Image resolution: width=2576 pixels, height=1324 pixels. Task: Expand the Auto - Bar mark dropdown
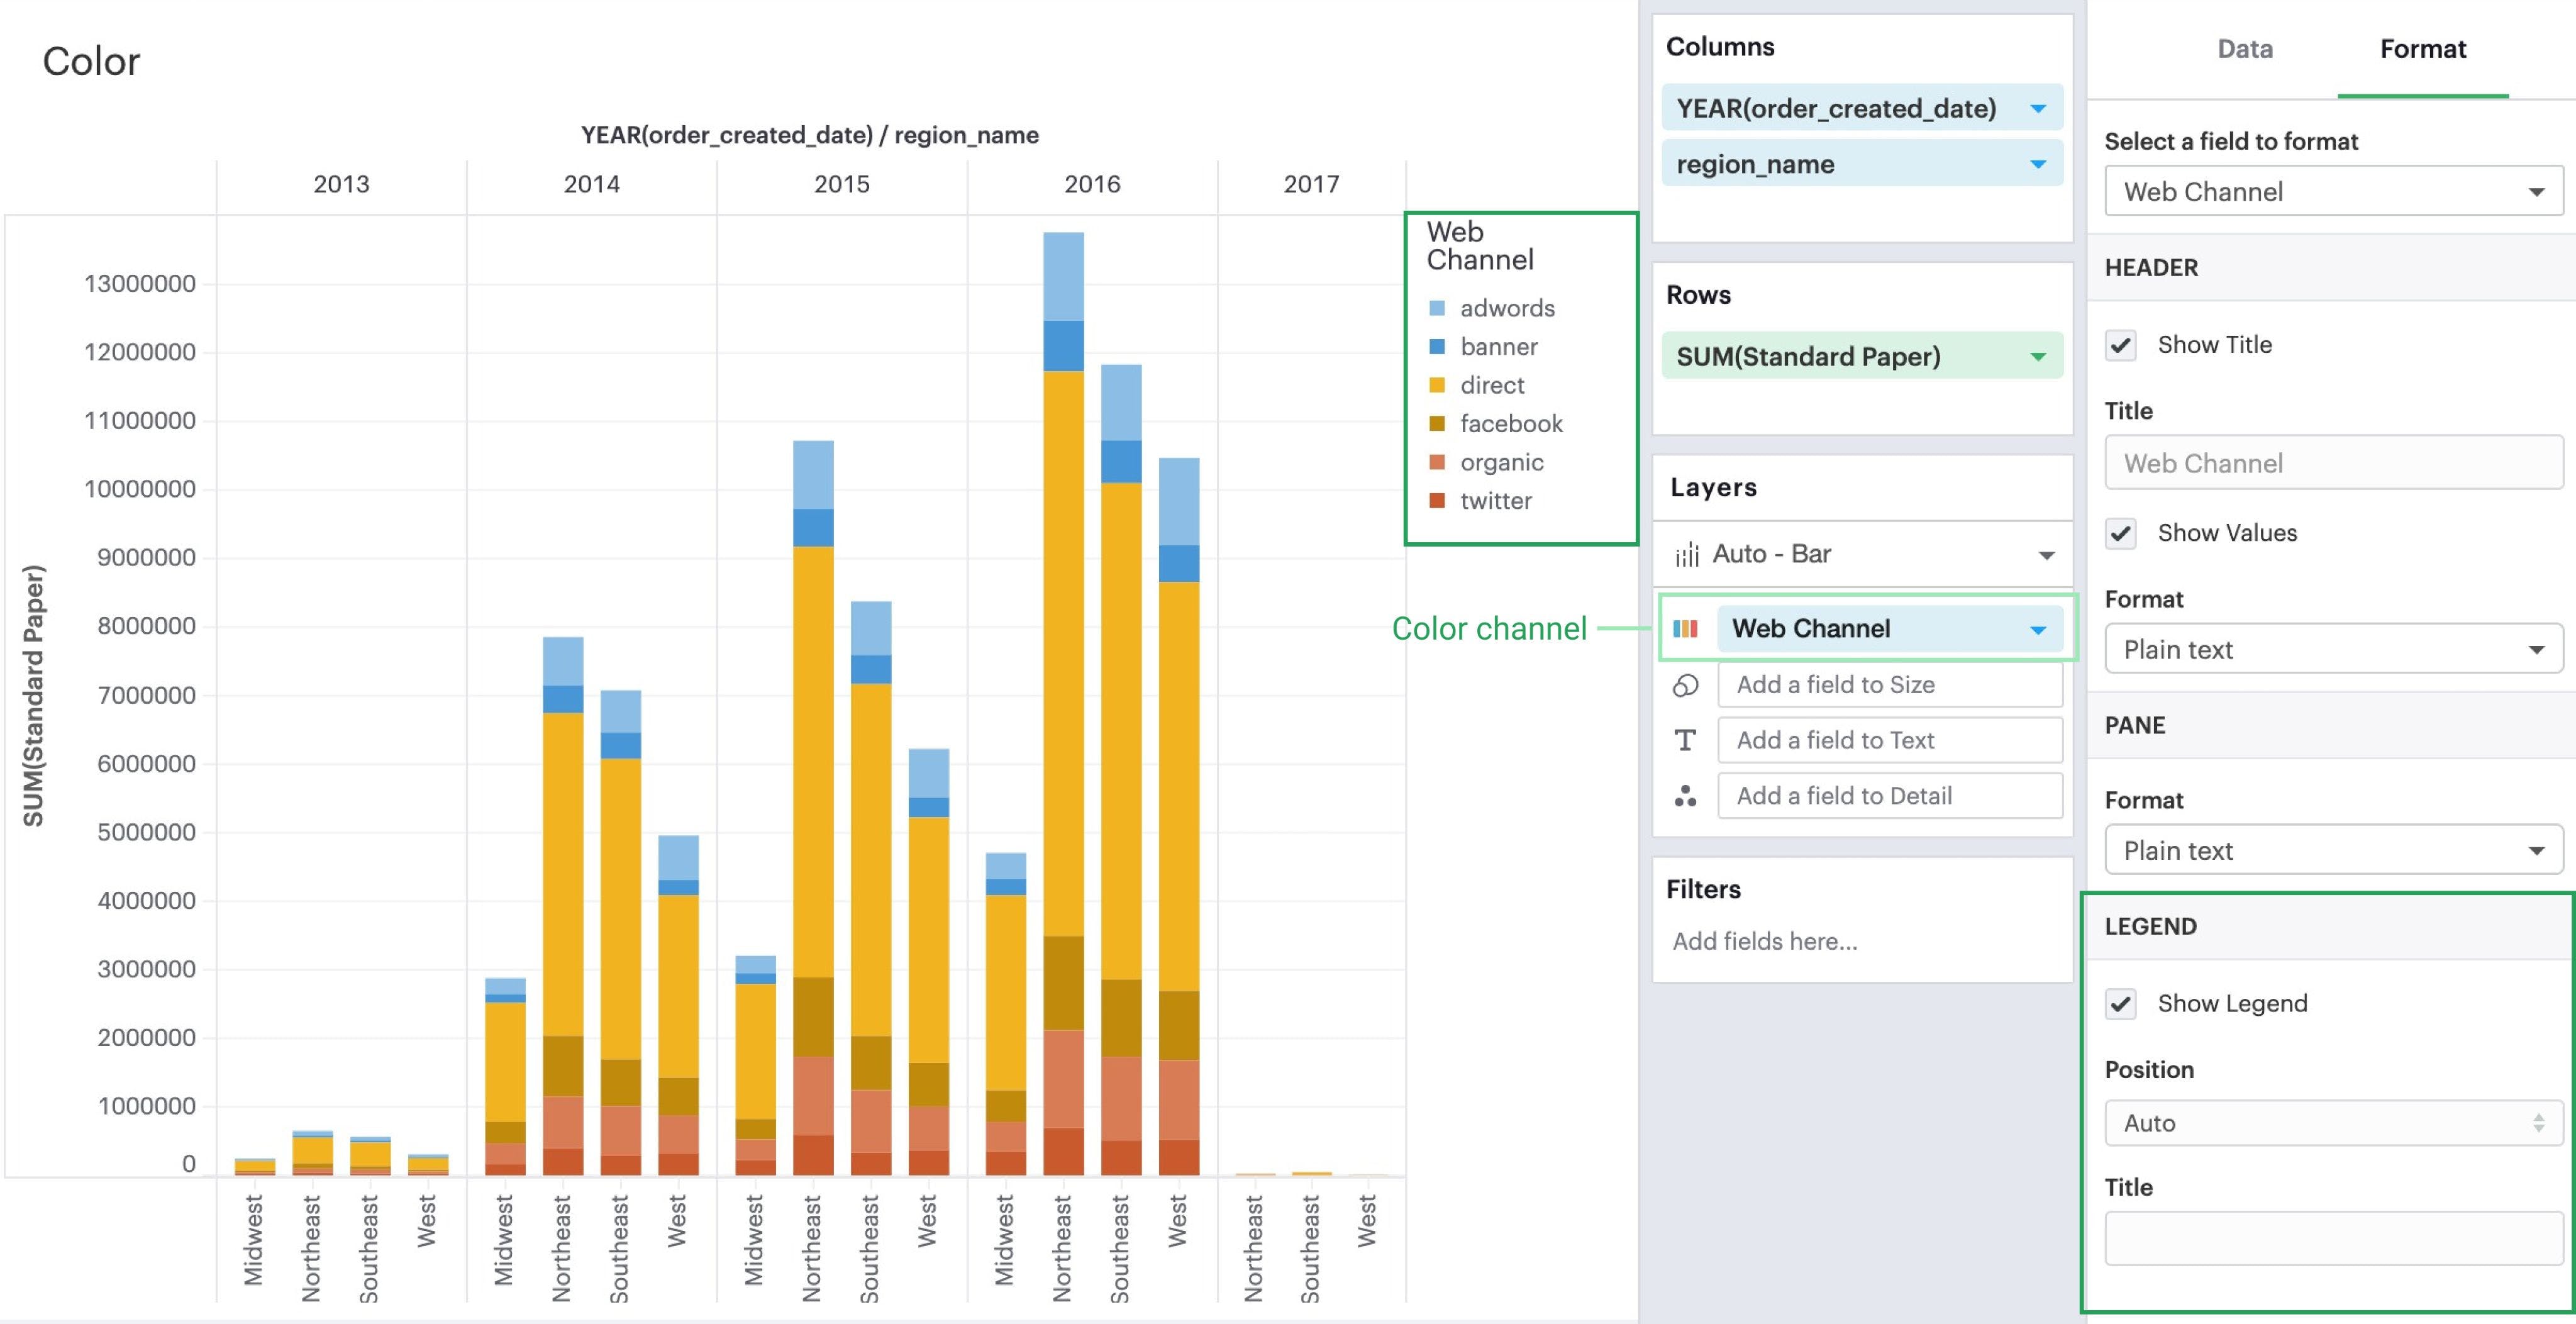click(x=2046, y=555)
